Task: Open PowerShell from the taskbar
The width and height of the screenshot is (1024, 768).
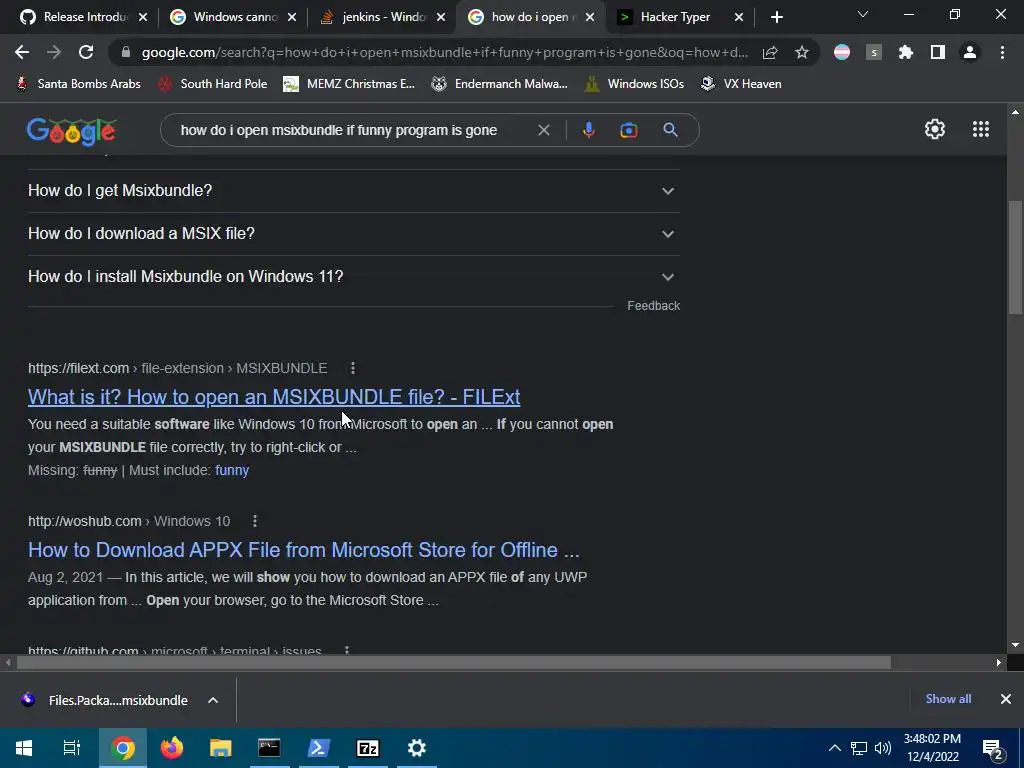Action: (x=319, y=748)
